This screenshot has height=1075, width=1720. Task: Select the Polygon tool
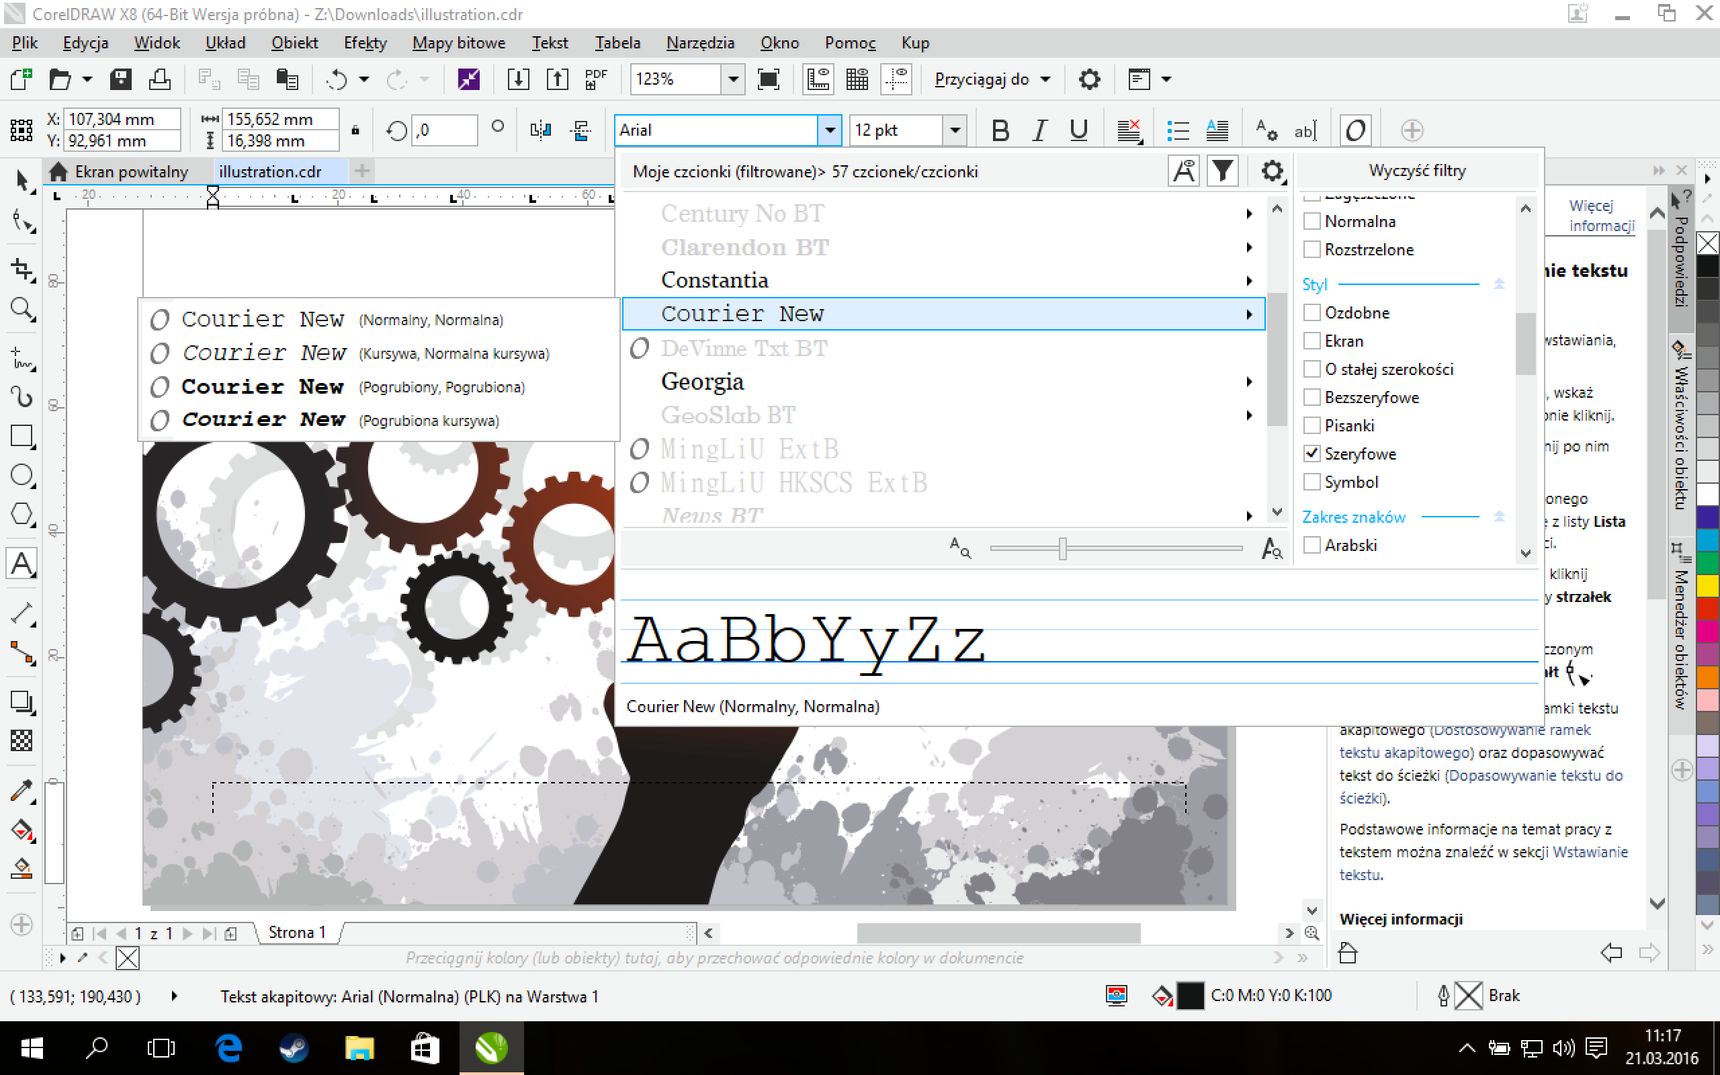pyautogui.click(x=22, y=514)
